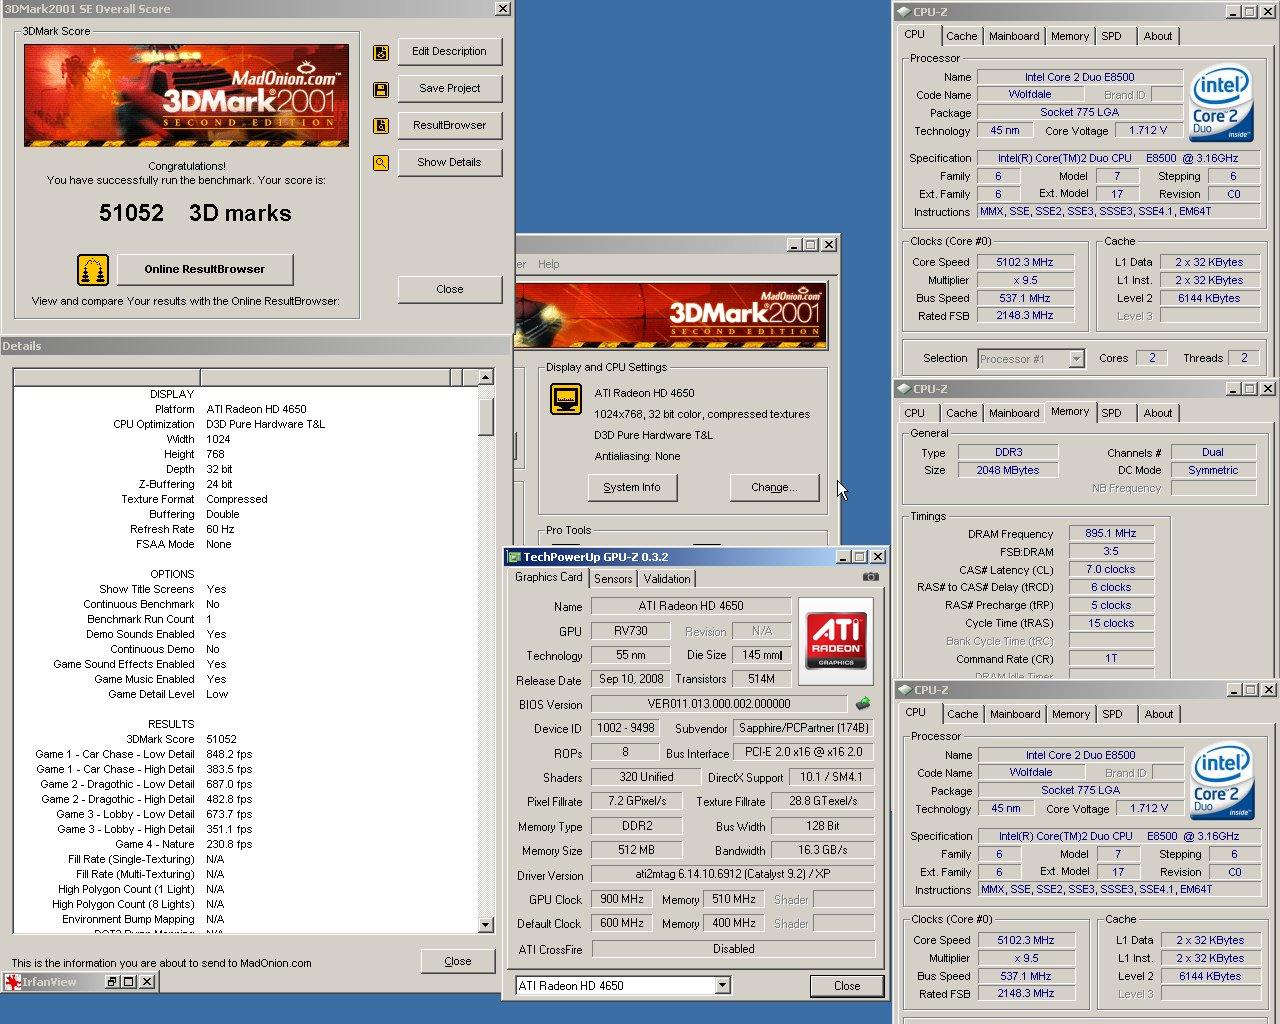Click Core Voltage 1.712 V in top CPU-Z
The height and width of the screenshot is (1024, 1280).
pos(1148,130)
